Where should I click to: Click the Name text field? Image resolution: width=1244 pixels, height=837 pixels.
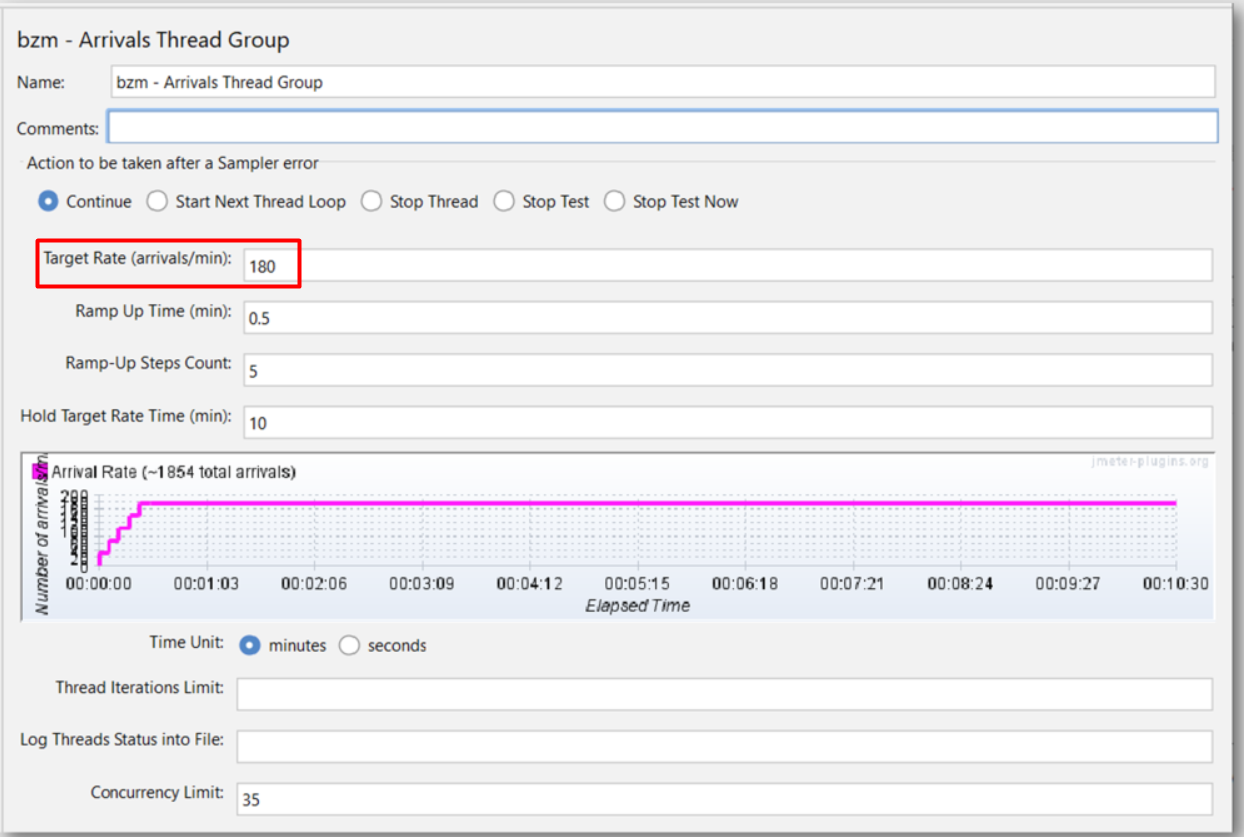click(x=662, y=82)
